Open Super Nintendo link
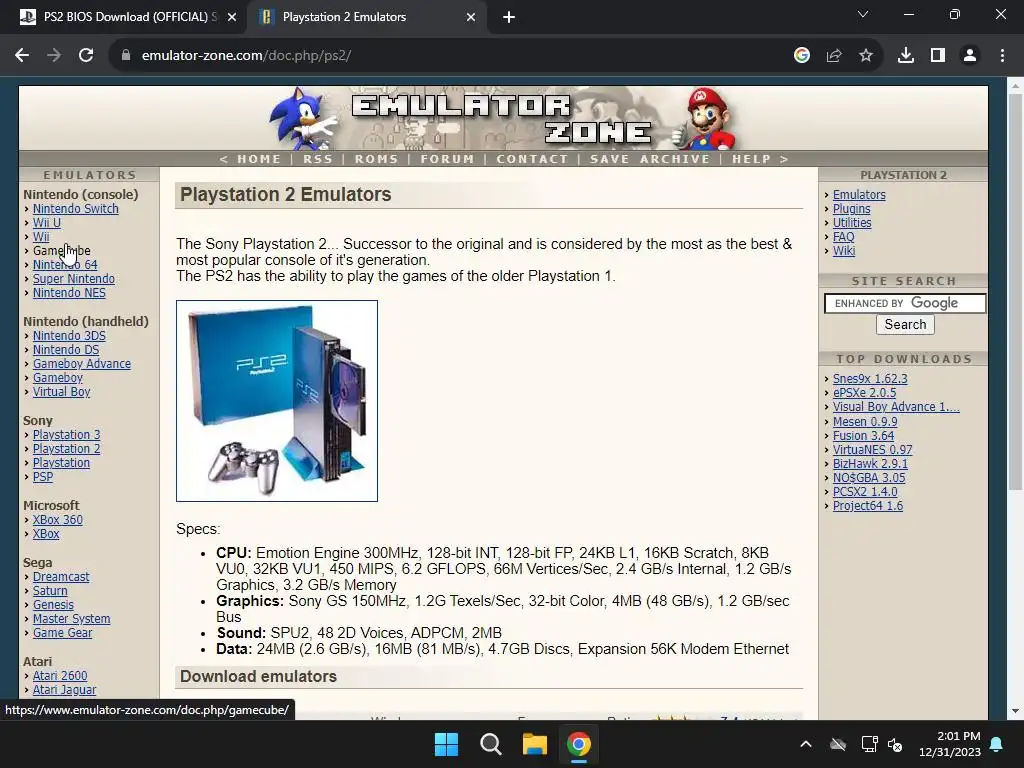 tap(74, 279)
